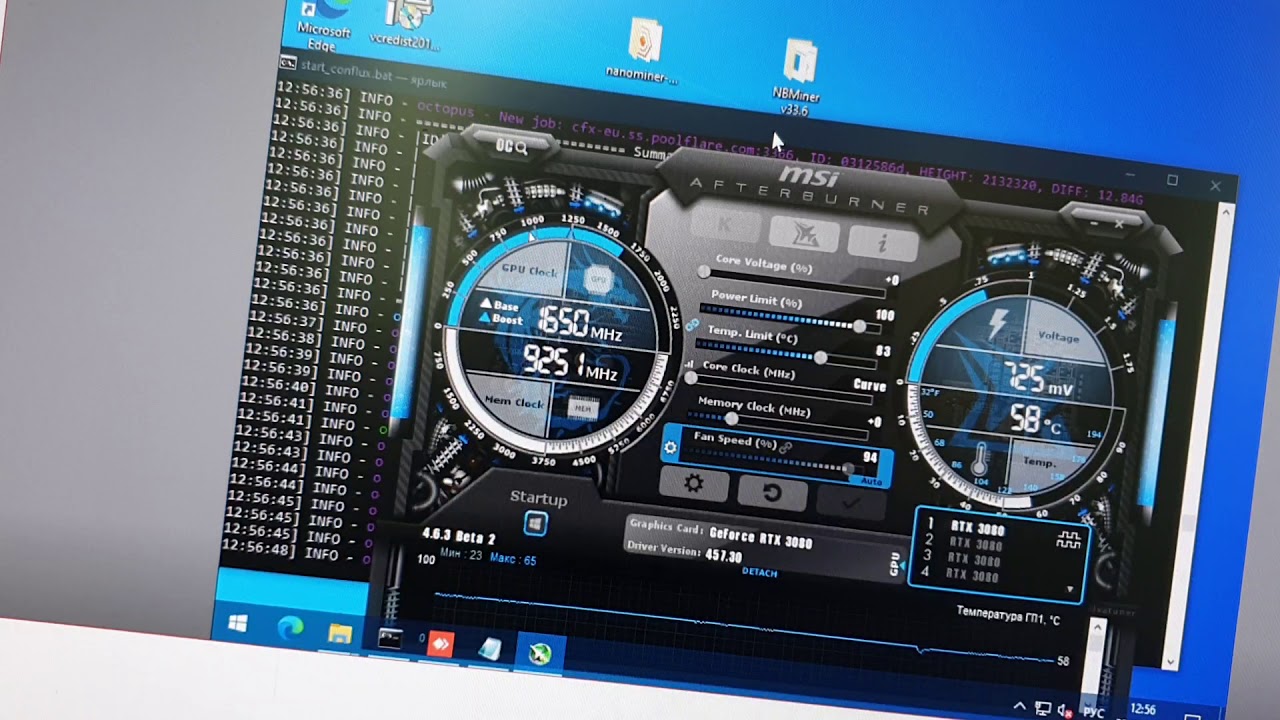Click the GPU chip icon in clock gauge
Screen dimensions: 1280x720
(x=599, y=280)
